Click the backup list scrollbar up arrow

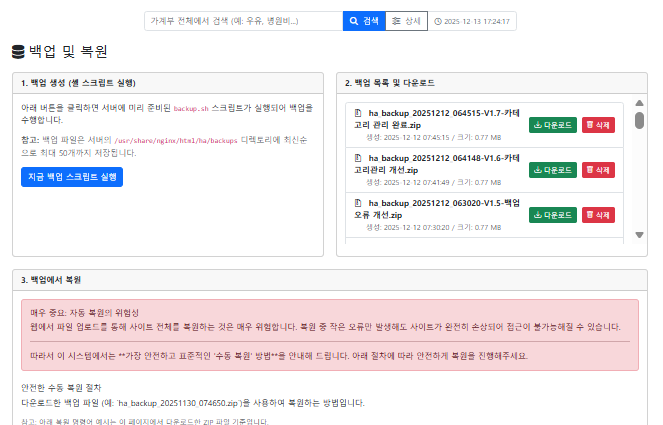pyautogui.click(x=639, y=103)
